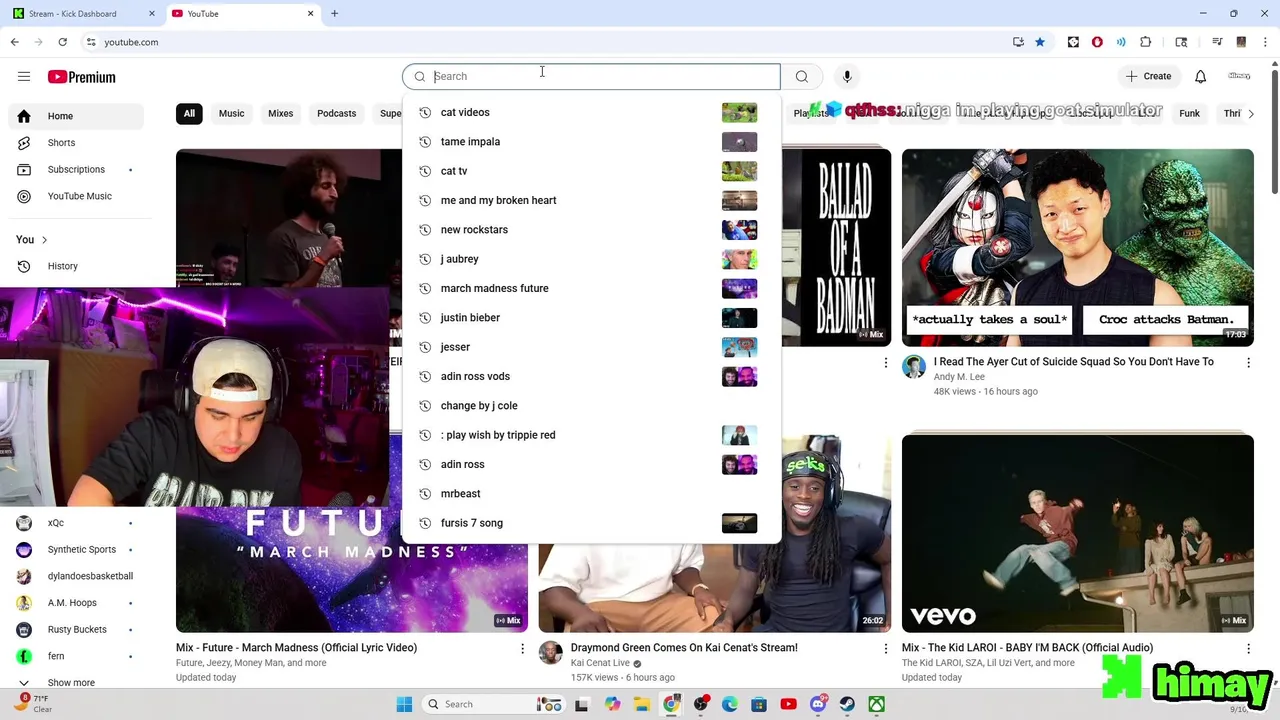Choose 'adin ross vods' suggestion
The height and width of the screenshot is (720, 1280).
(590, 376)
